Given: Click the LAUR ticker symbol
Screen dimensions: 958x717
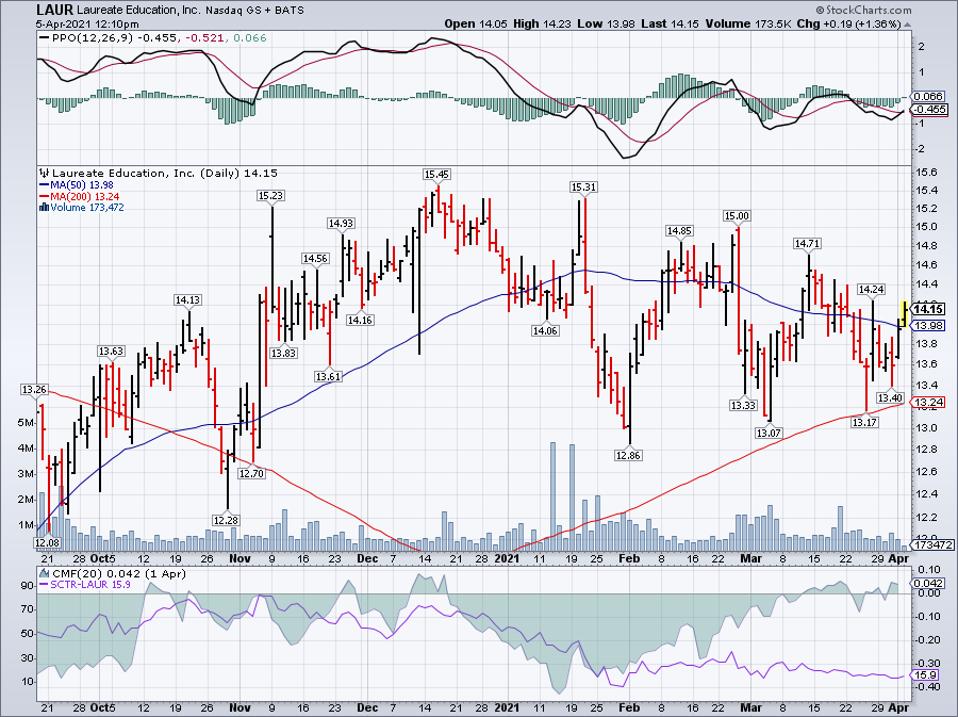Looking at the screenshot, I should 54,10.
